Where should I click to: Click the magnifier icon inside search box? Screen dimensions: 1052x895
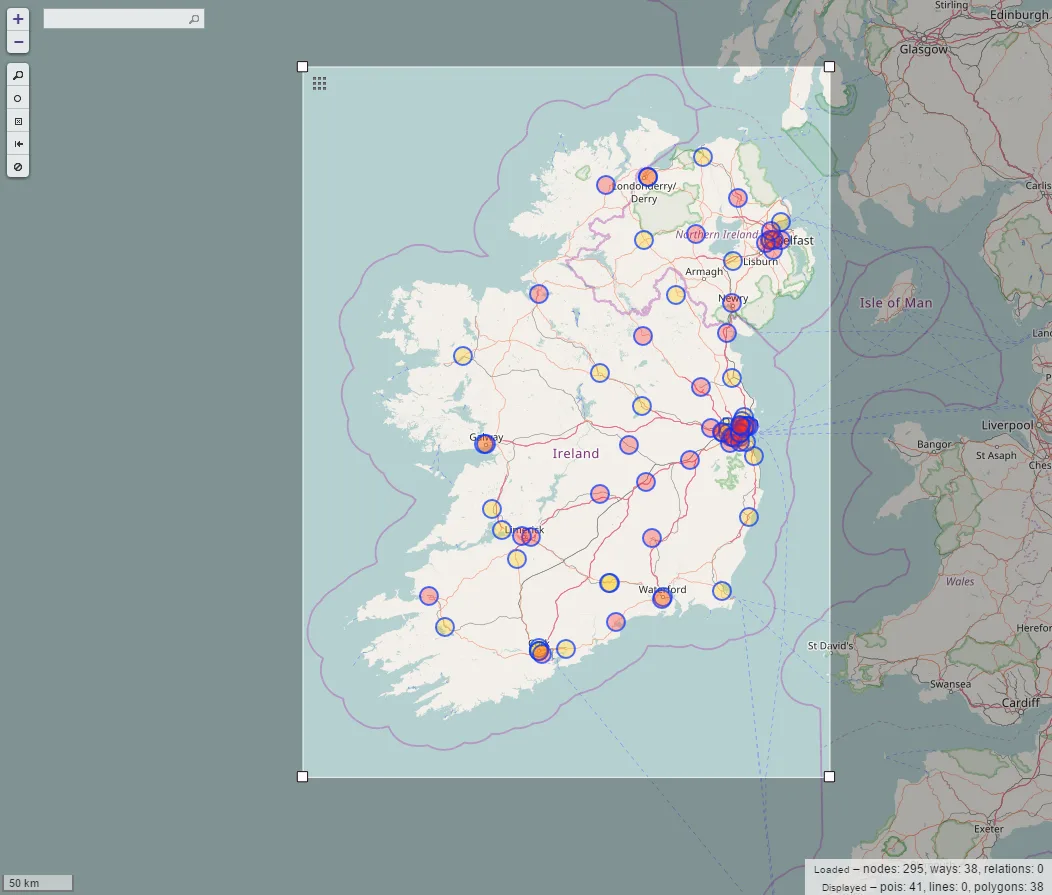[194, 19]
